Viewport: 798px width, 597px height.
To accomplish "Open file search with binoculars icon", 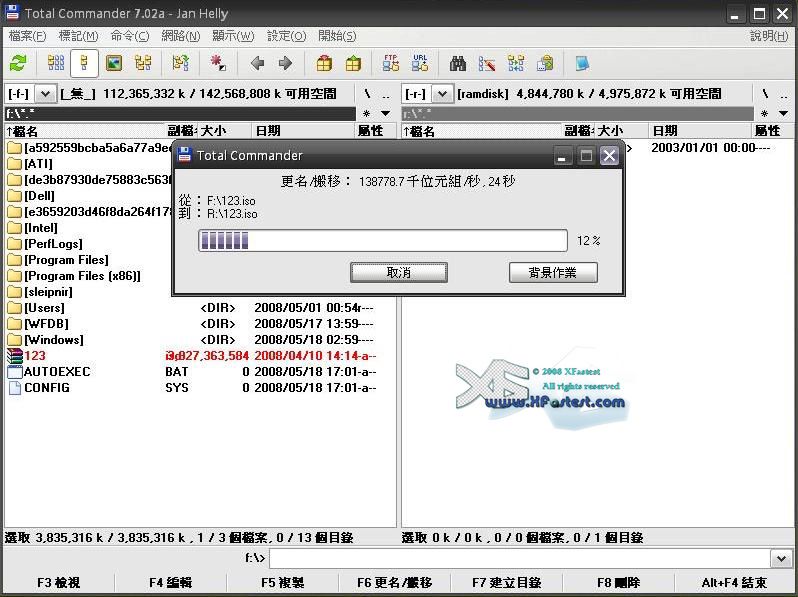I will pyautogui.click(x=458, y=63).
